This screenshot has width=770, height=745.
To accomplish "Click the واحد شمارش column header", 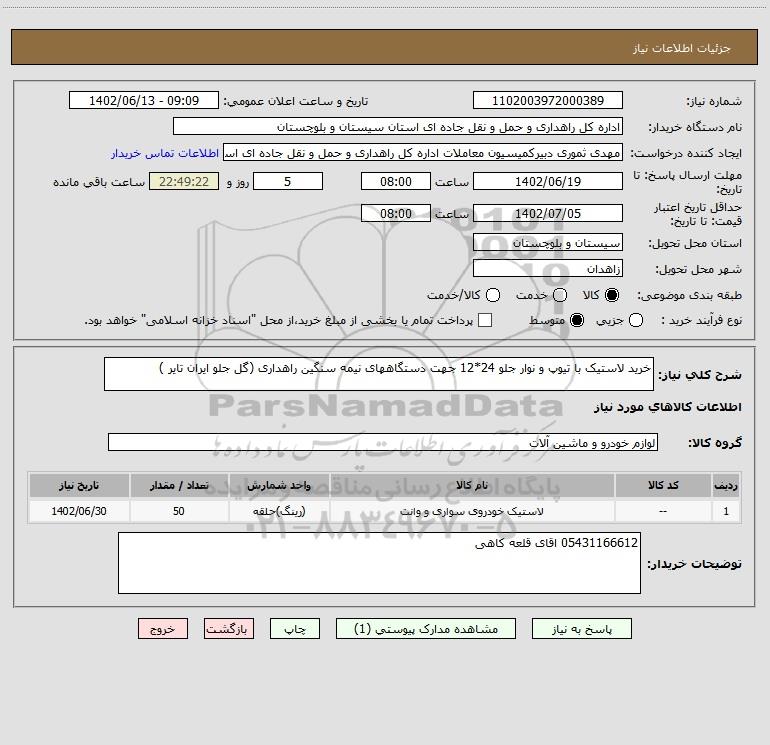I will [279, 485].
